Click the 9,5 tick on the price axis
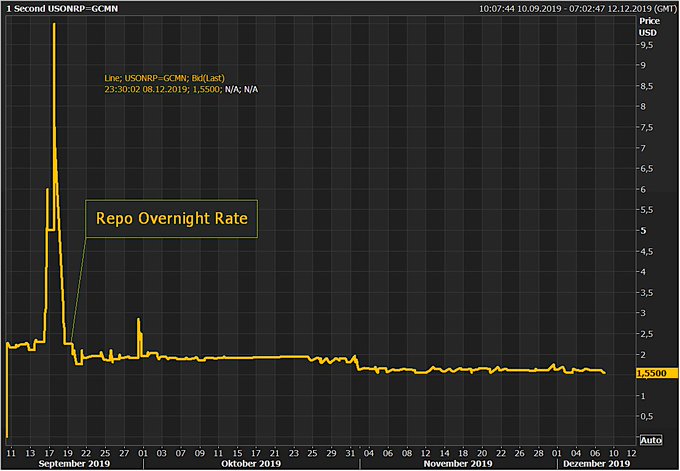This screenshot has width=680, height=471. pyautogui.click(x=646, y=45)
